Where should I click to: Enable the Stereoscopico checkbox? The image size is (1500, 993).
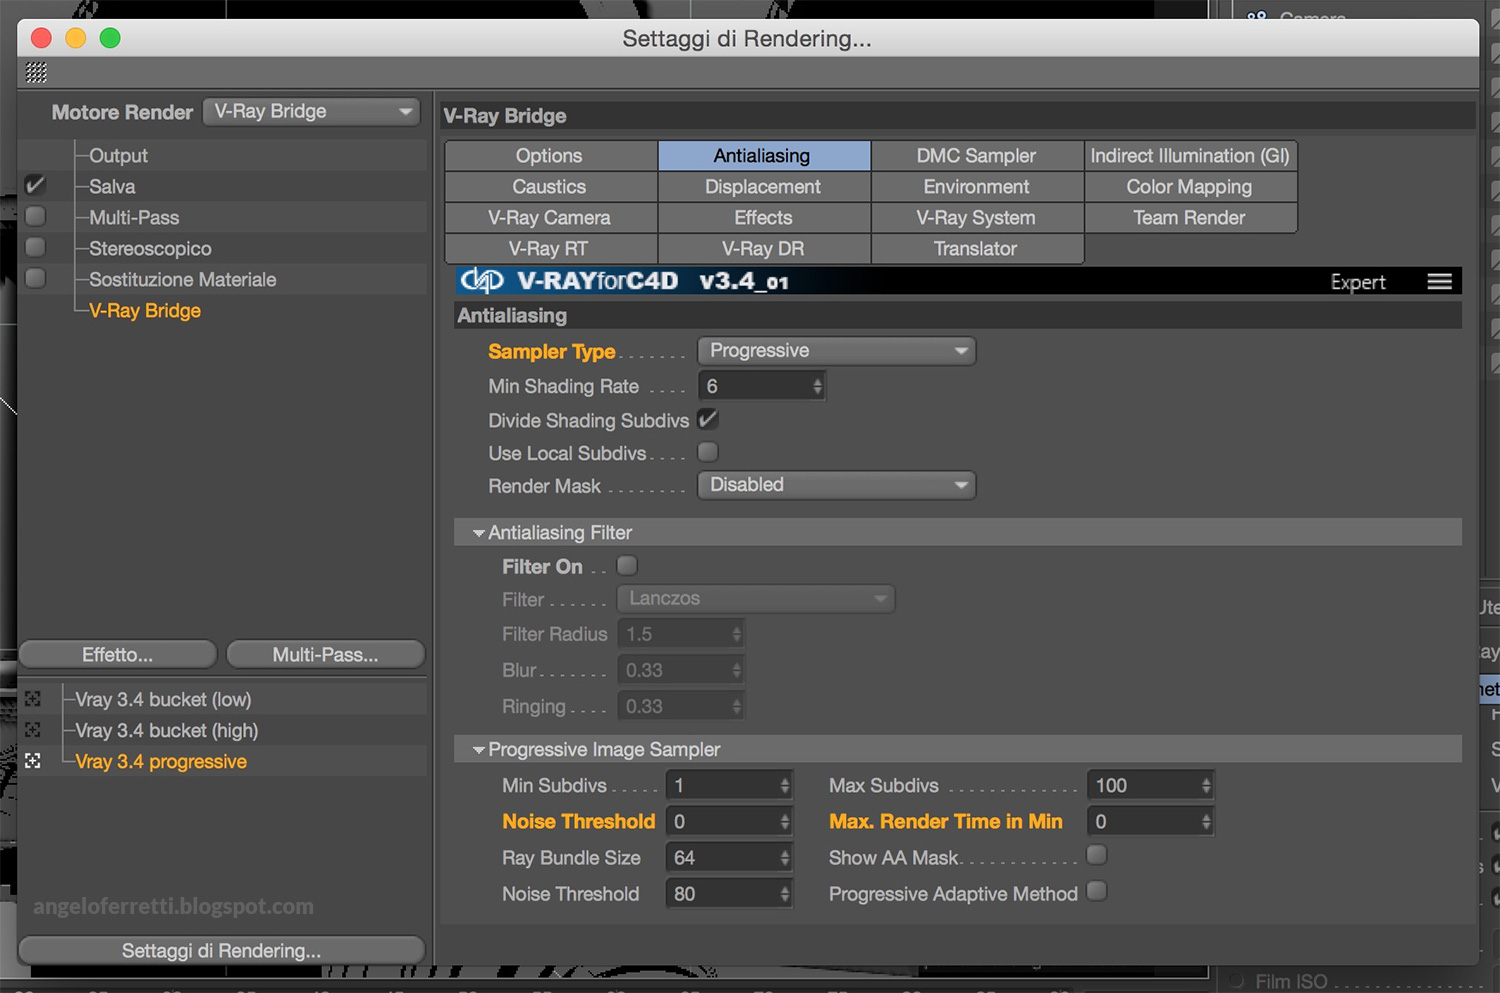35,247
